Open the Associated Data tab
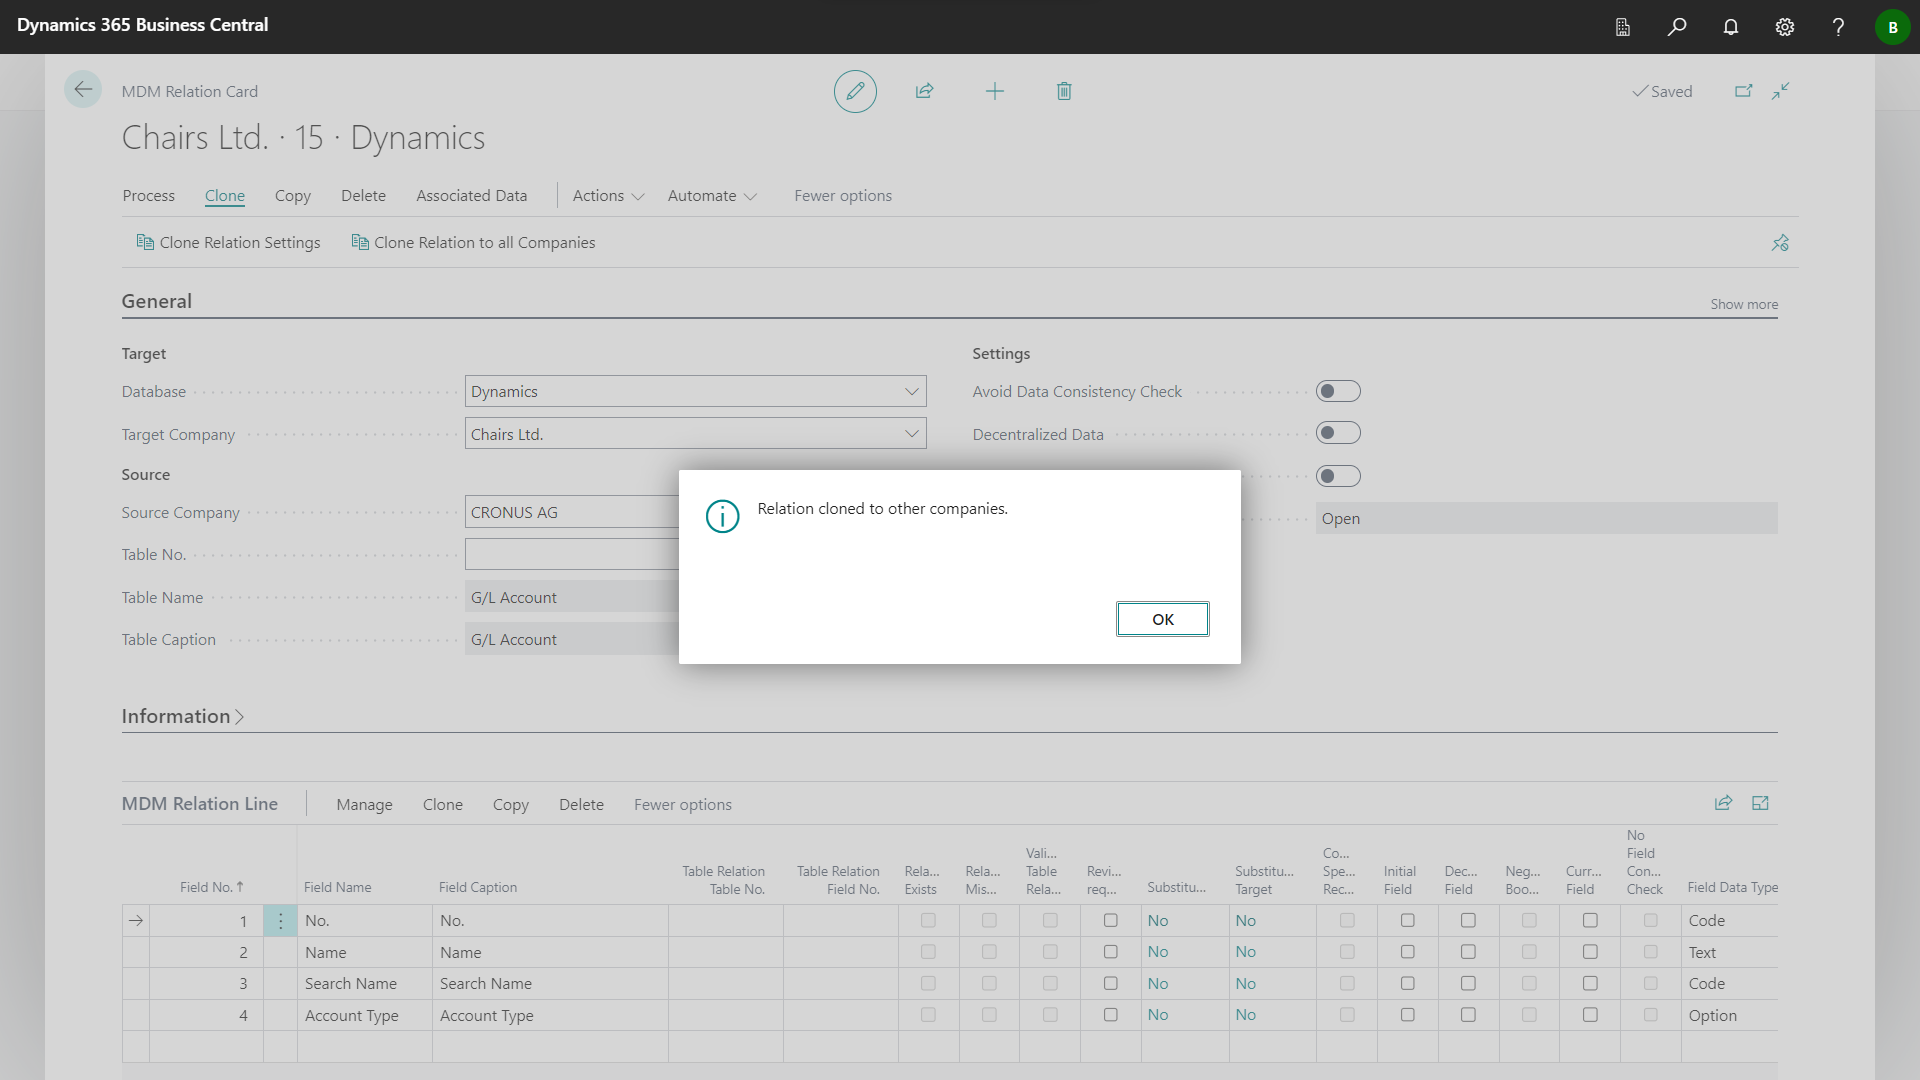The width and height of the screenshot is (1920, 1080). tap(471, 196)
